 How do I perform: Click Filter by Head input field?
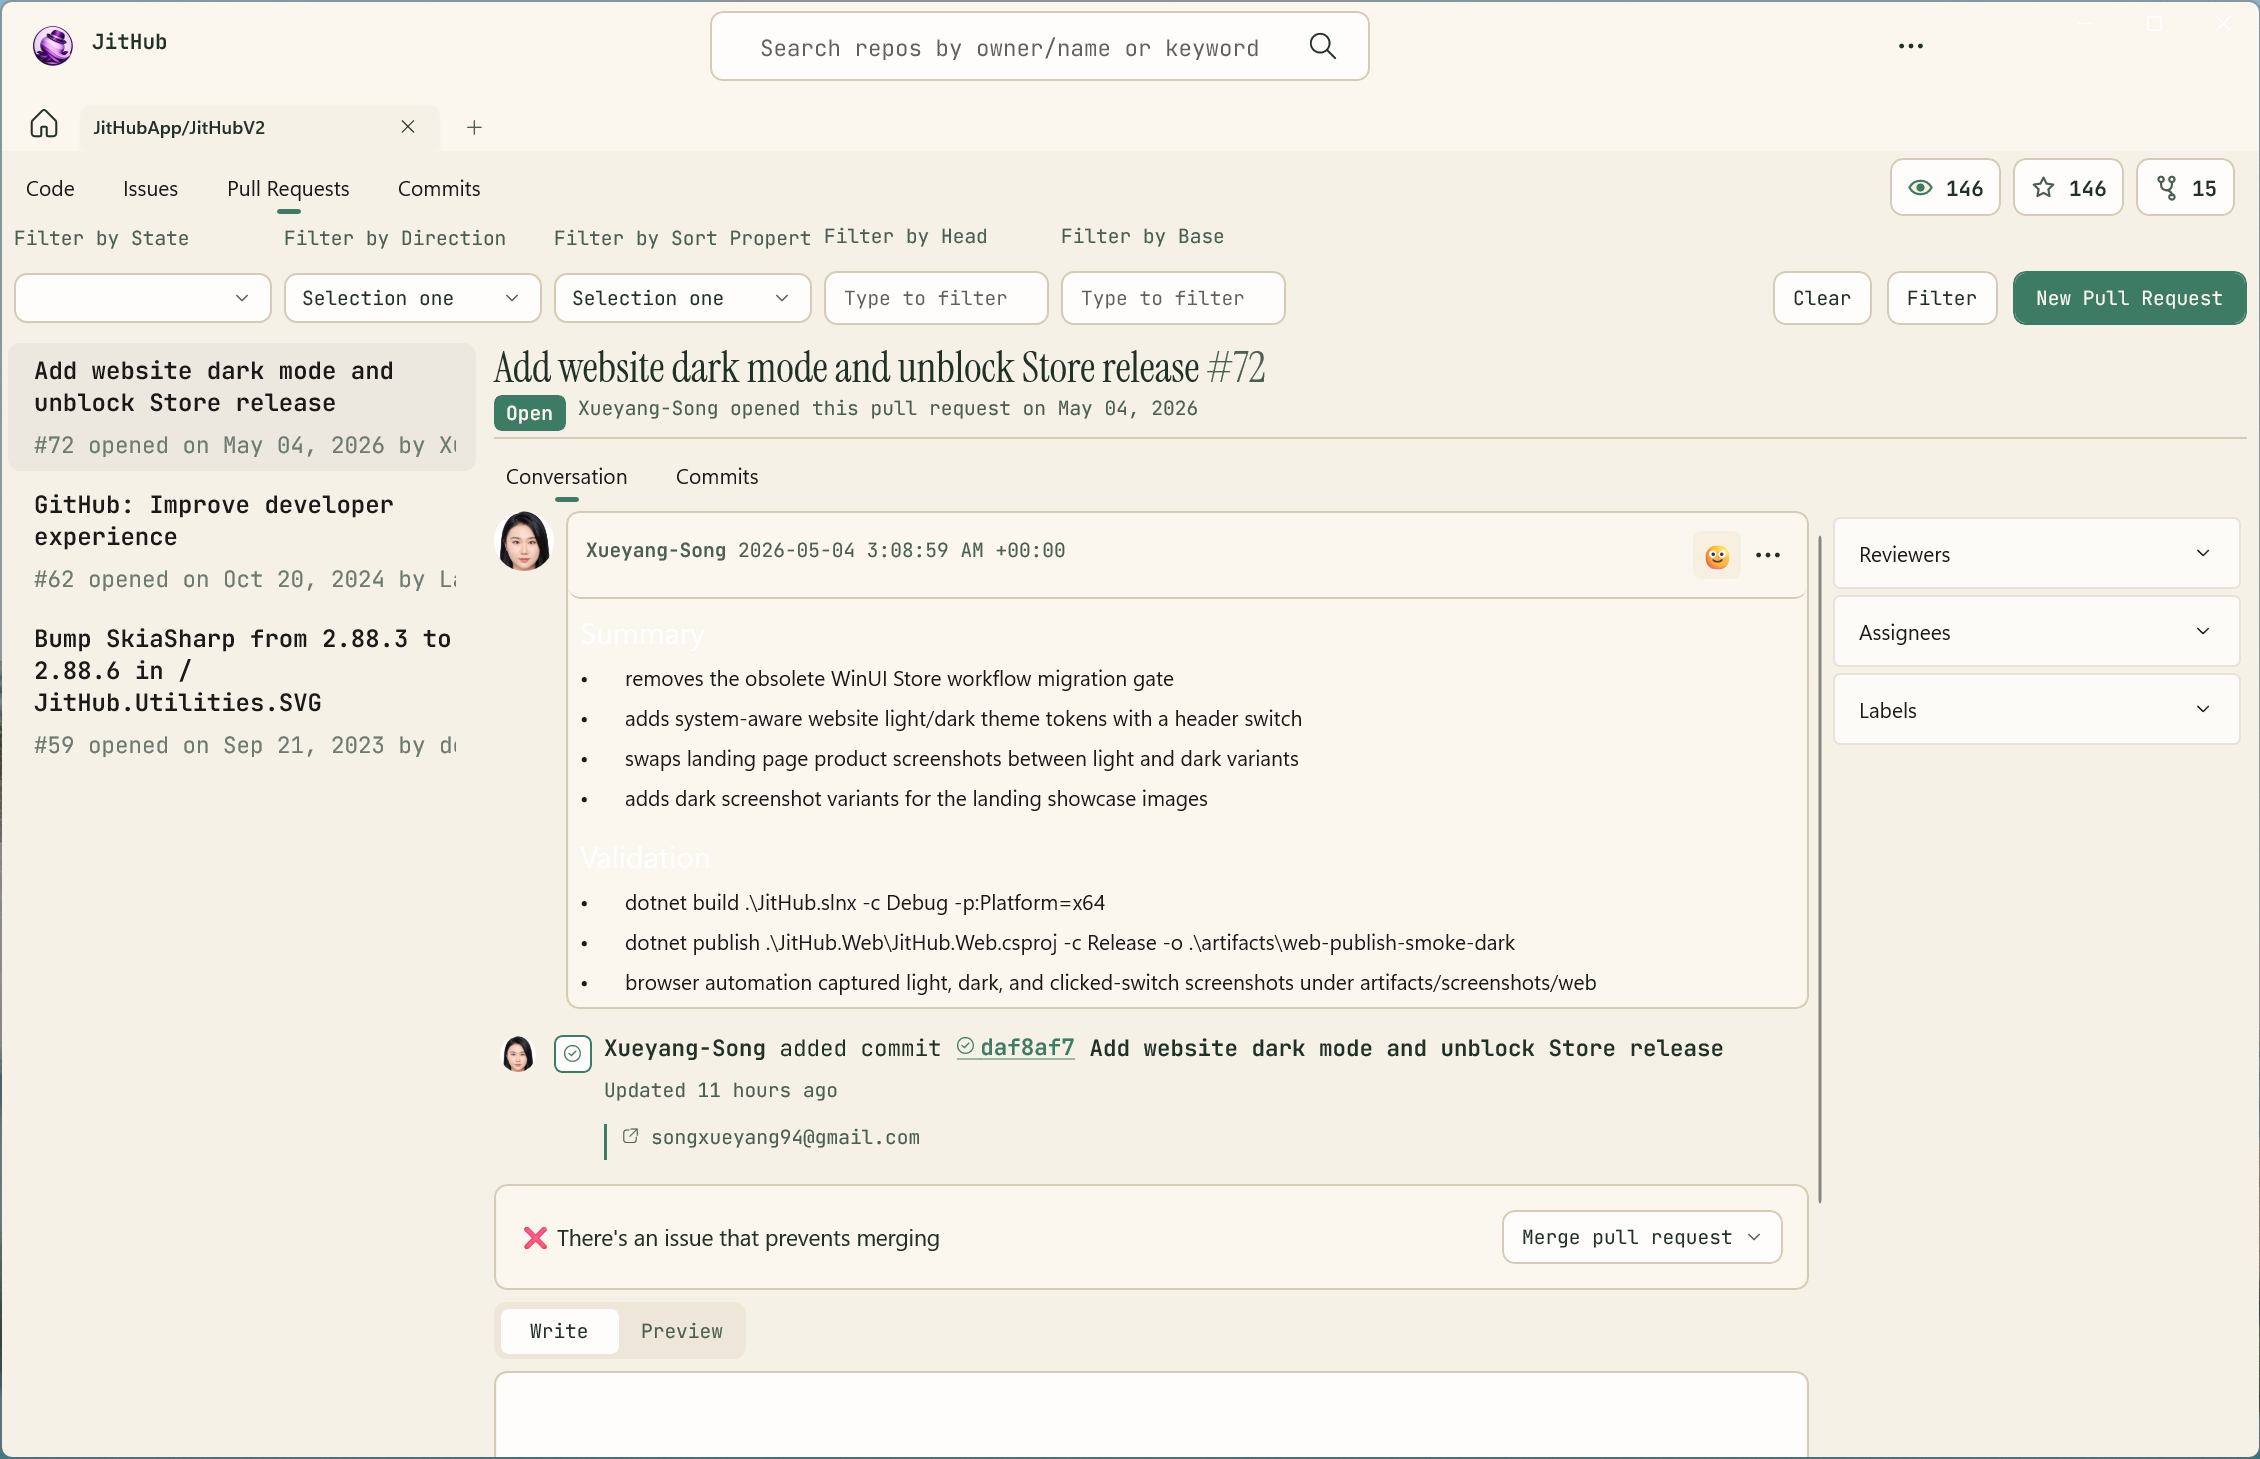(x=936, y=298)
